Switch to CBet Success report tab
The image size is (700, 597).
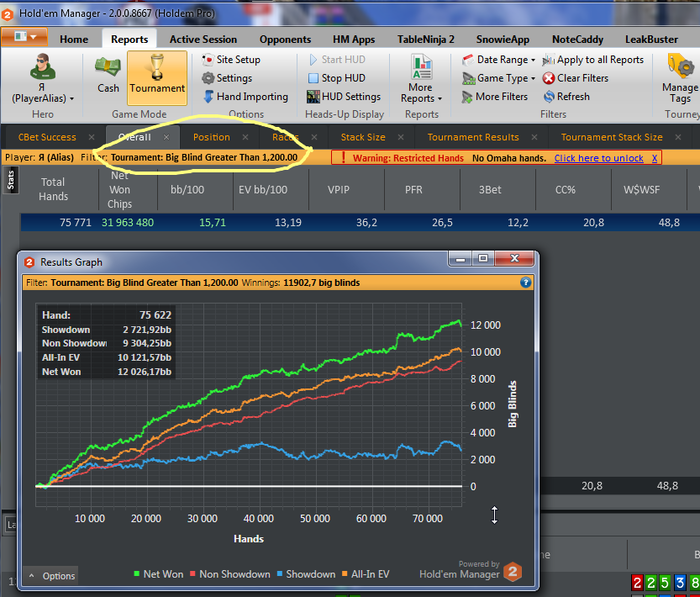click(47, 137)
